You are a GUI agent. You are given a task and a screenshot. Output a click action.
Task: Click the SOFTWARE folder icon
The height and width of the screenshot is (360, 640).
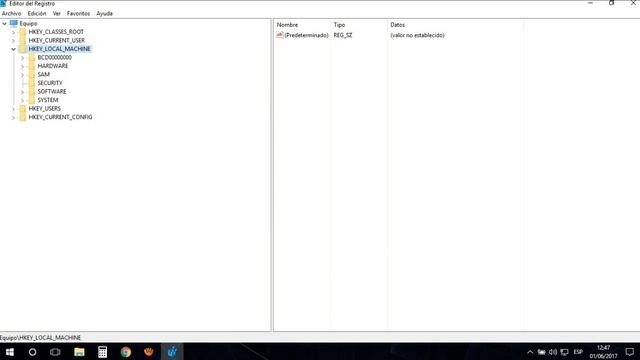[32, 91]
